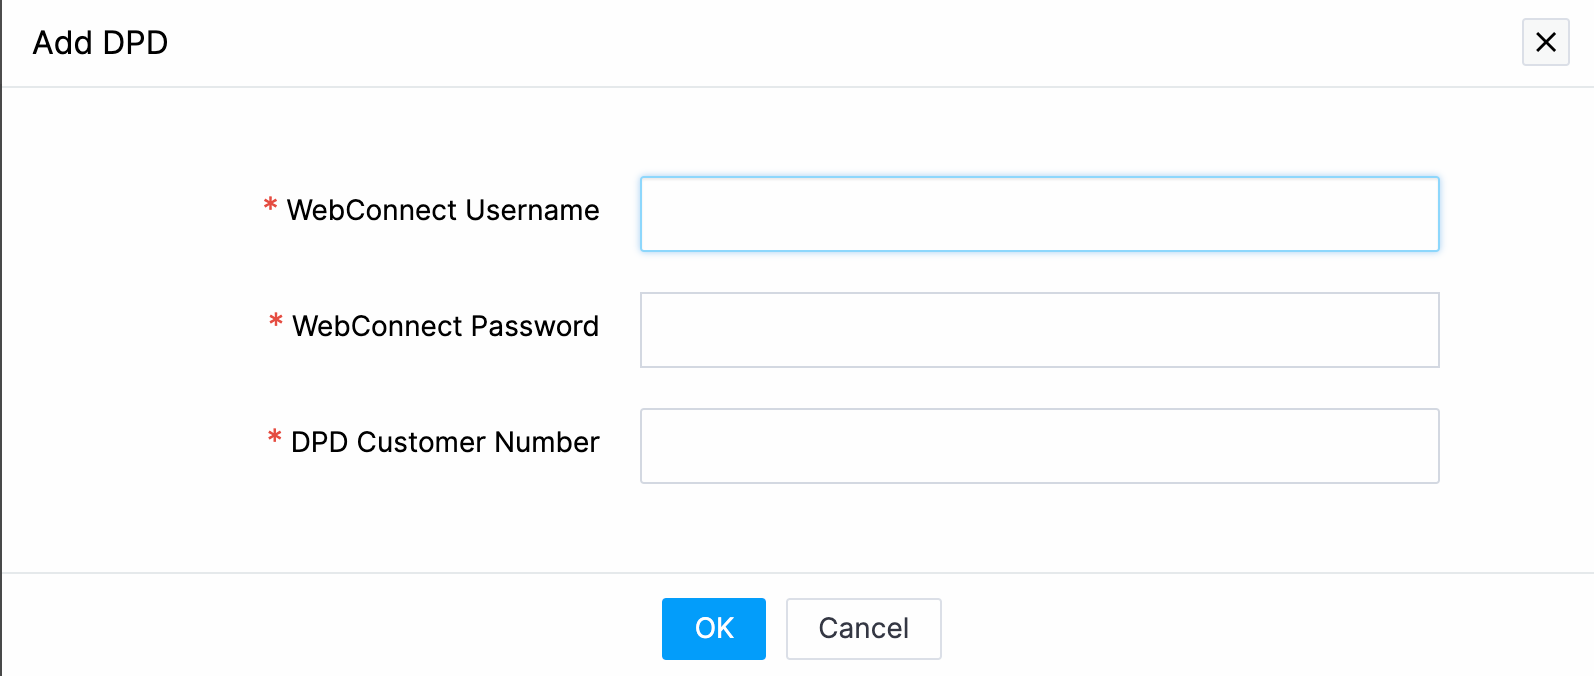Click the WebConnect Username label
The width and height of the screenshot is (1594, 676).
[x=443, y=210]
